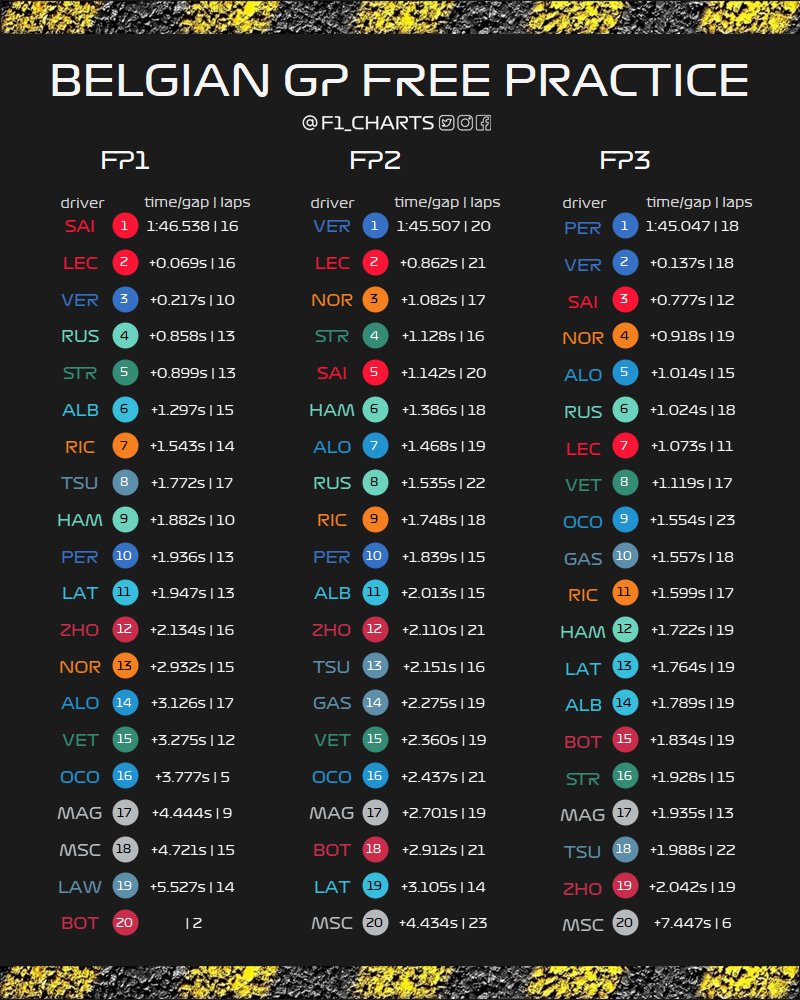Screen dimensions: 800x1000
Task: Click the Belgian GP Free Practice title
Action: point(400,81)
